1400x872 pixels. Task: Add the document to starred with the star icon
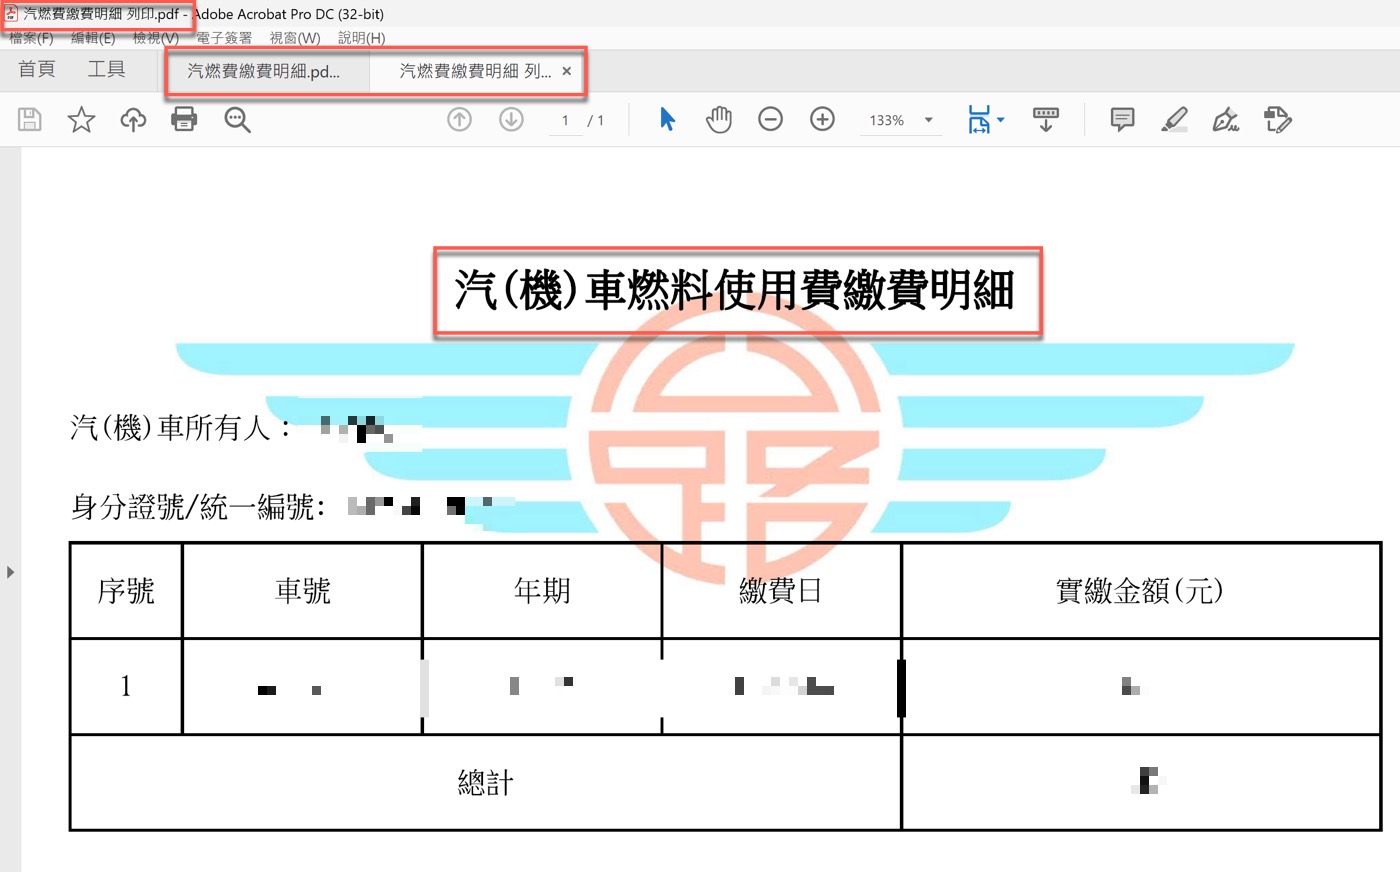[81, 120]
